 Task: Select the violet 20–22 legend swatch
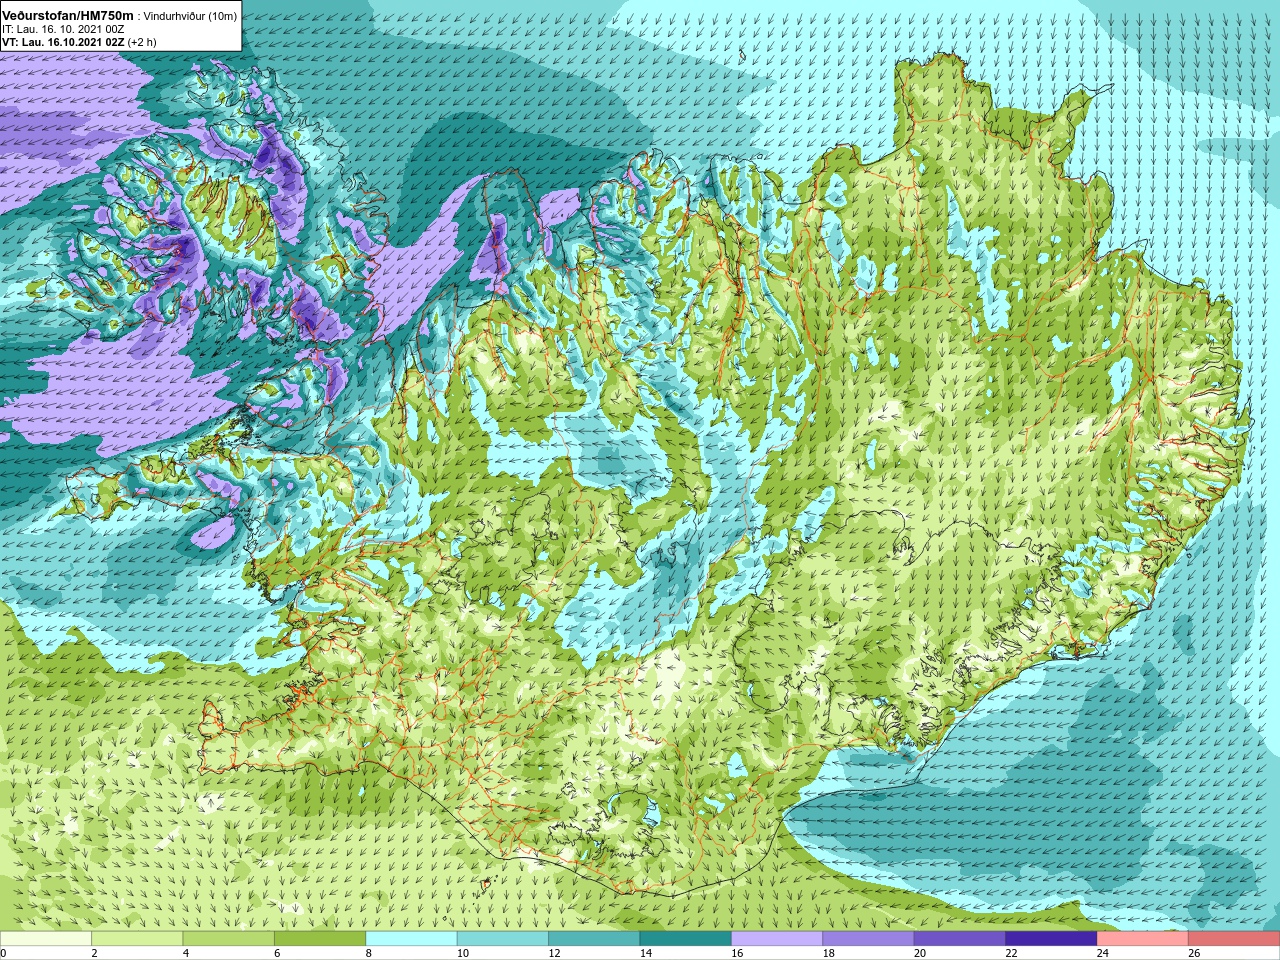pyautogui.click(x=960, y=938)
